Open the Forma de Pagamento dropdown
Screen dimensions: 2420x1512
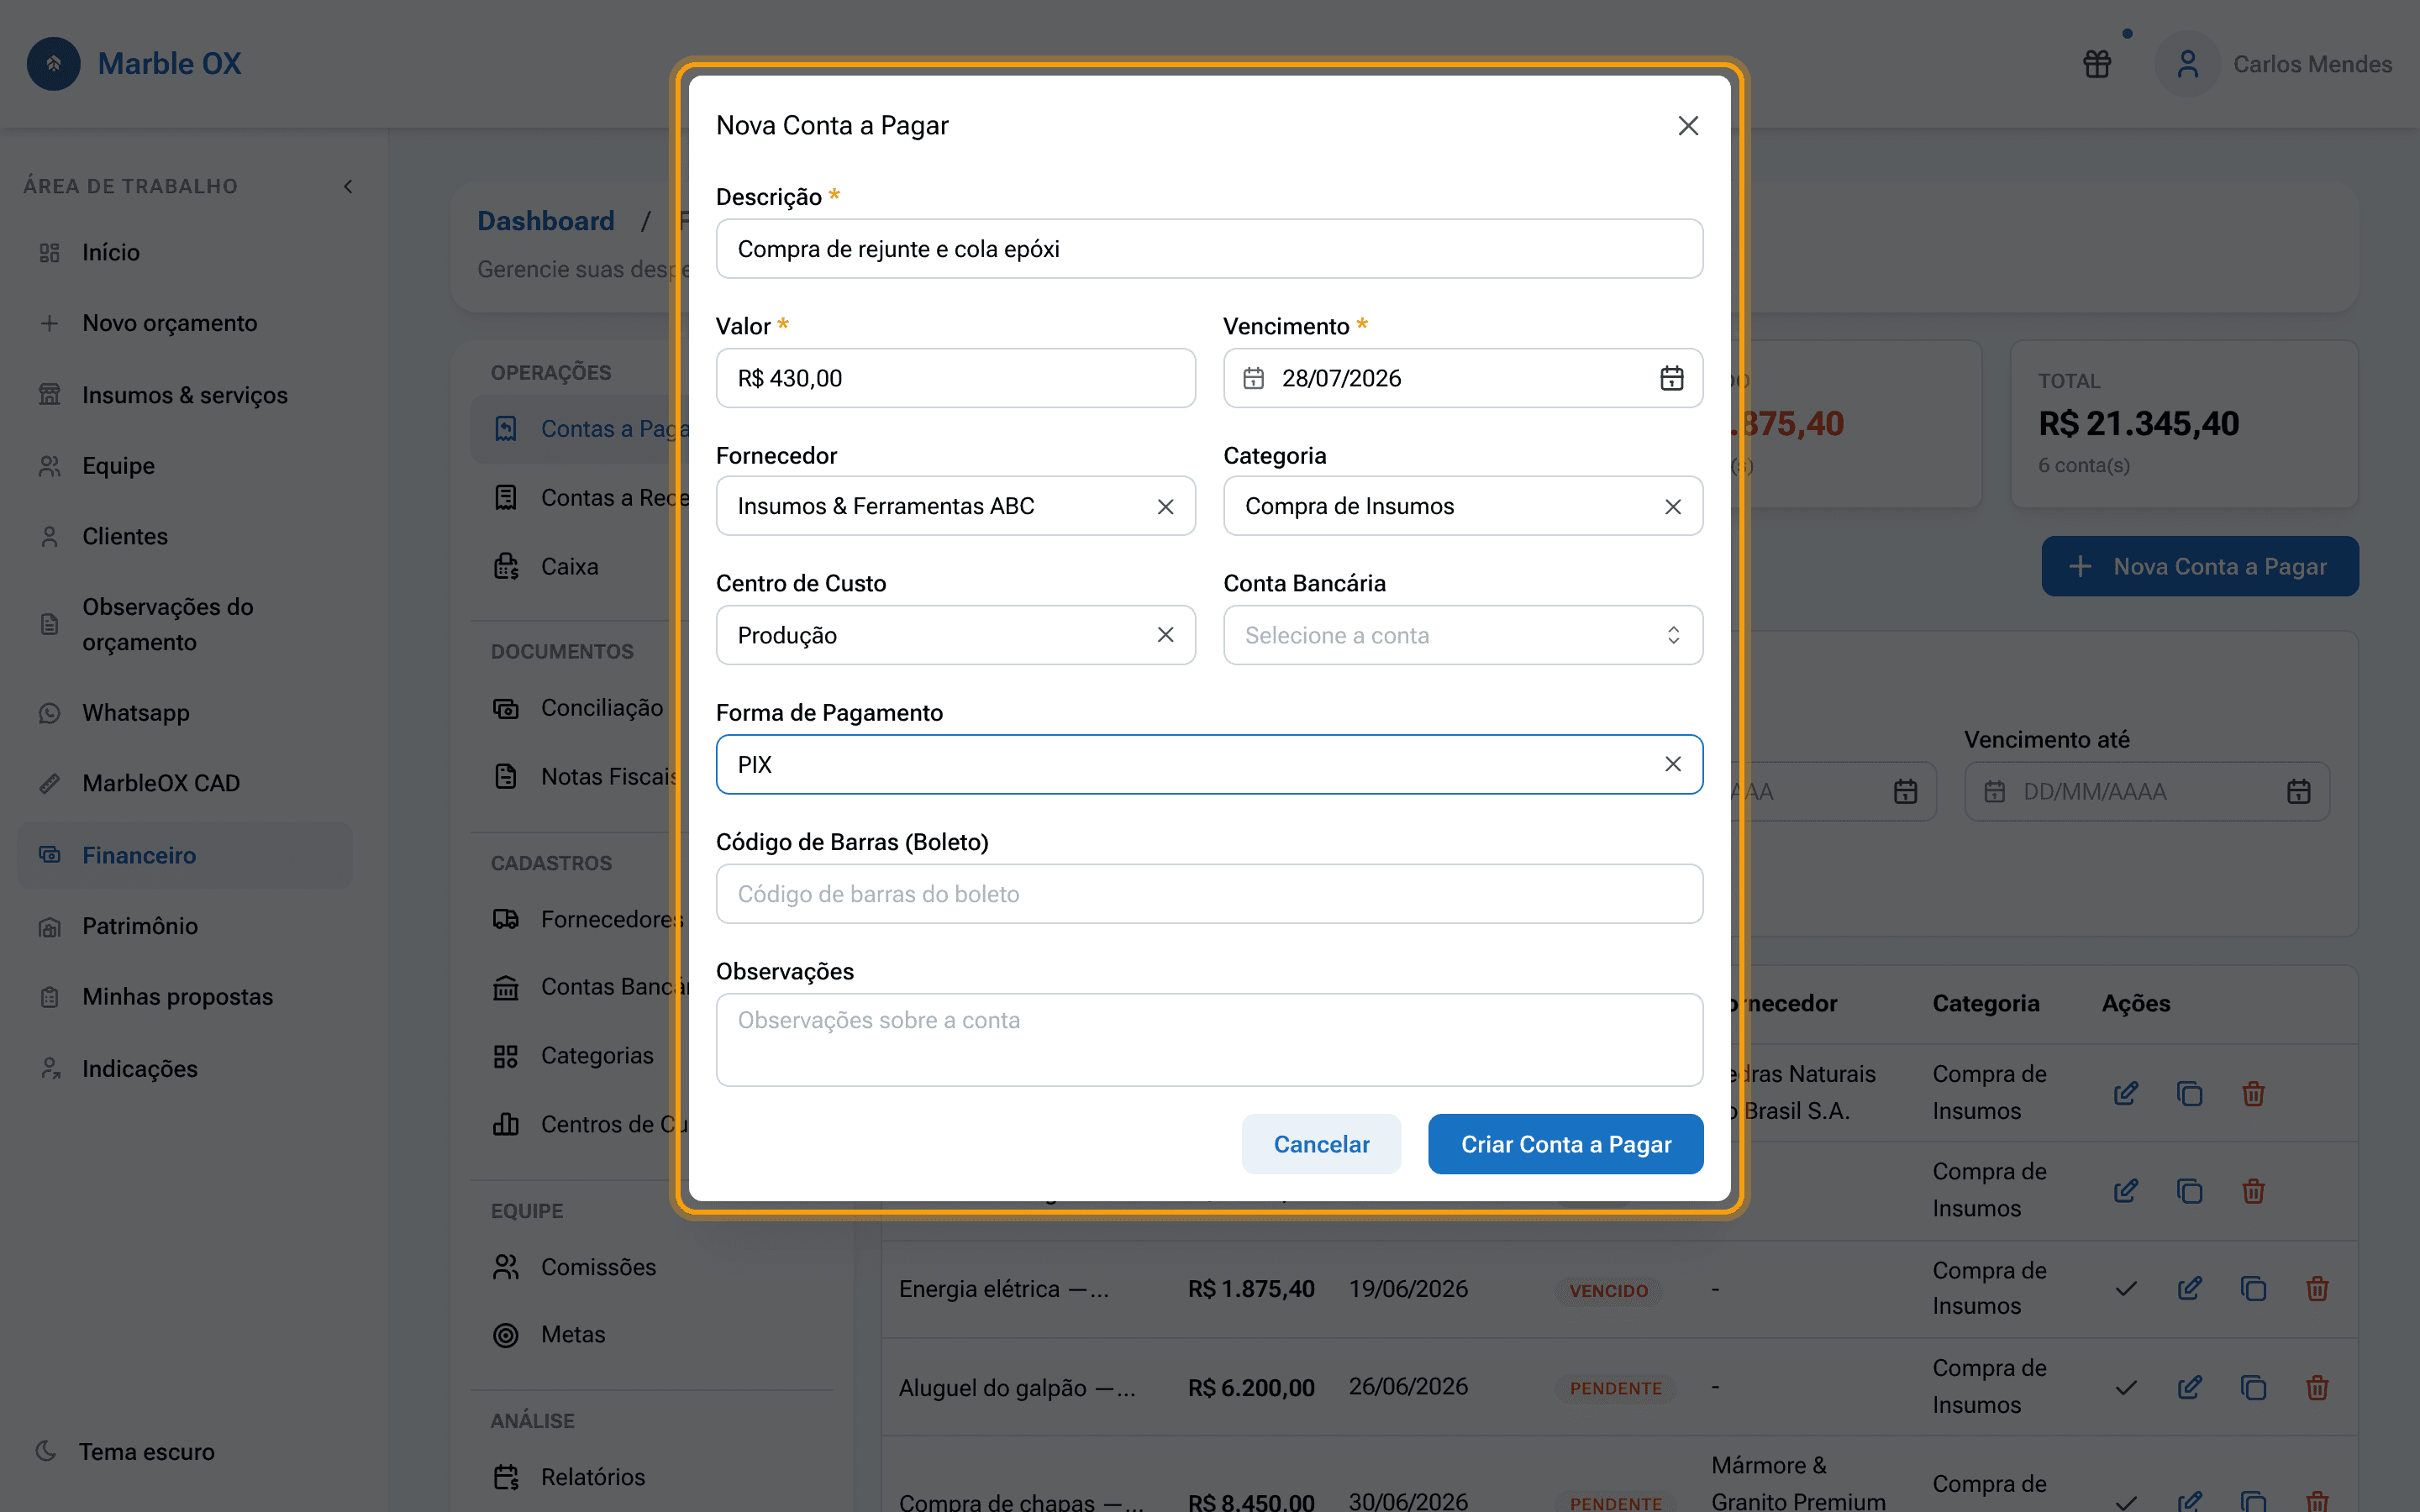[x=1209, y=764]
